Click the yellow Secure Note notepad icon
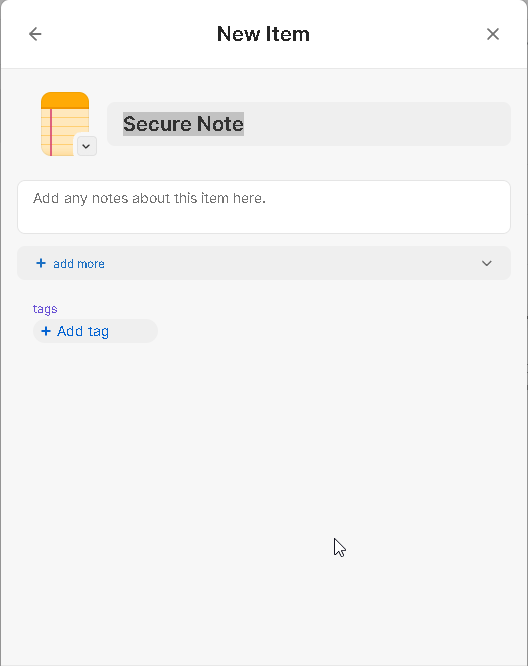528x666 pixels. tap(65, 124)
